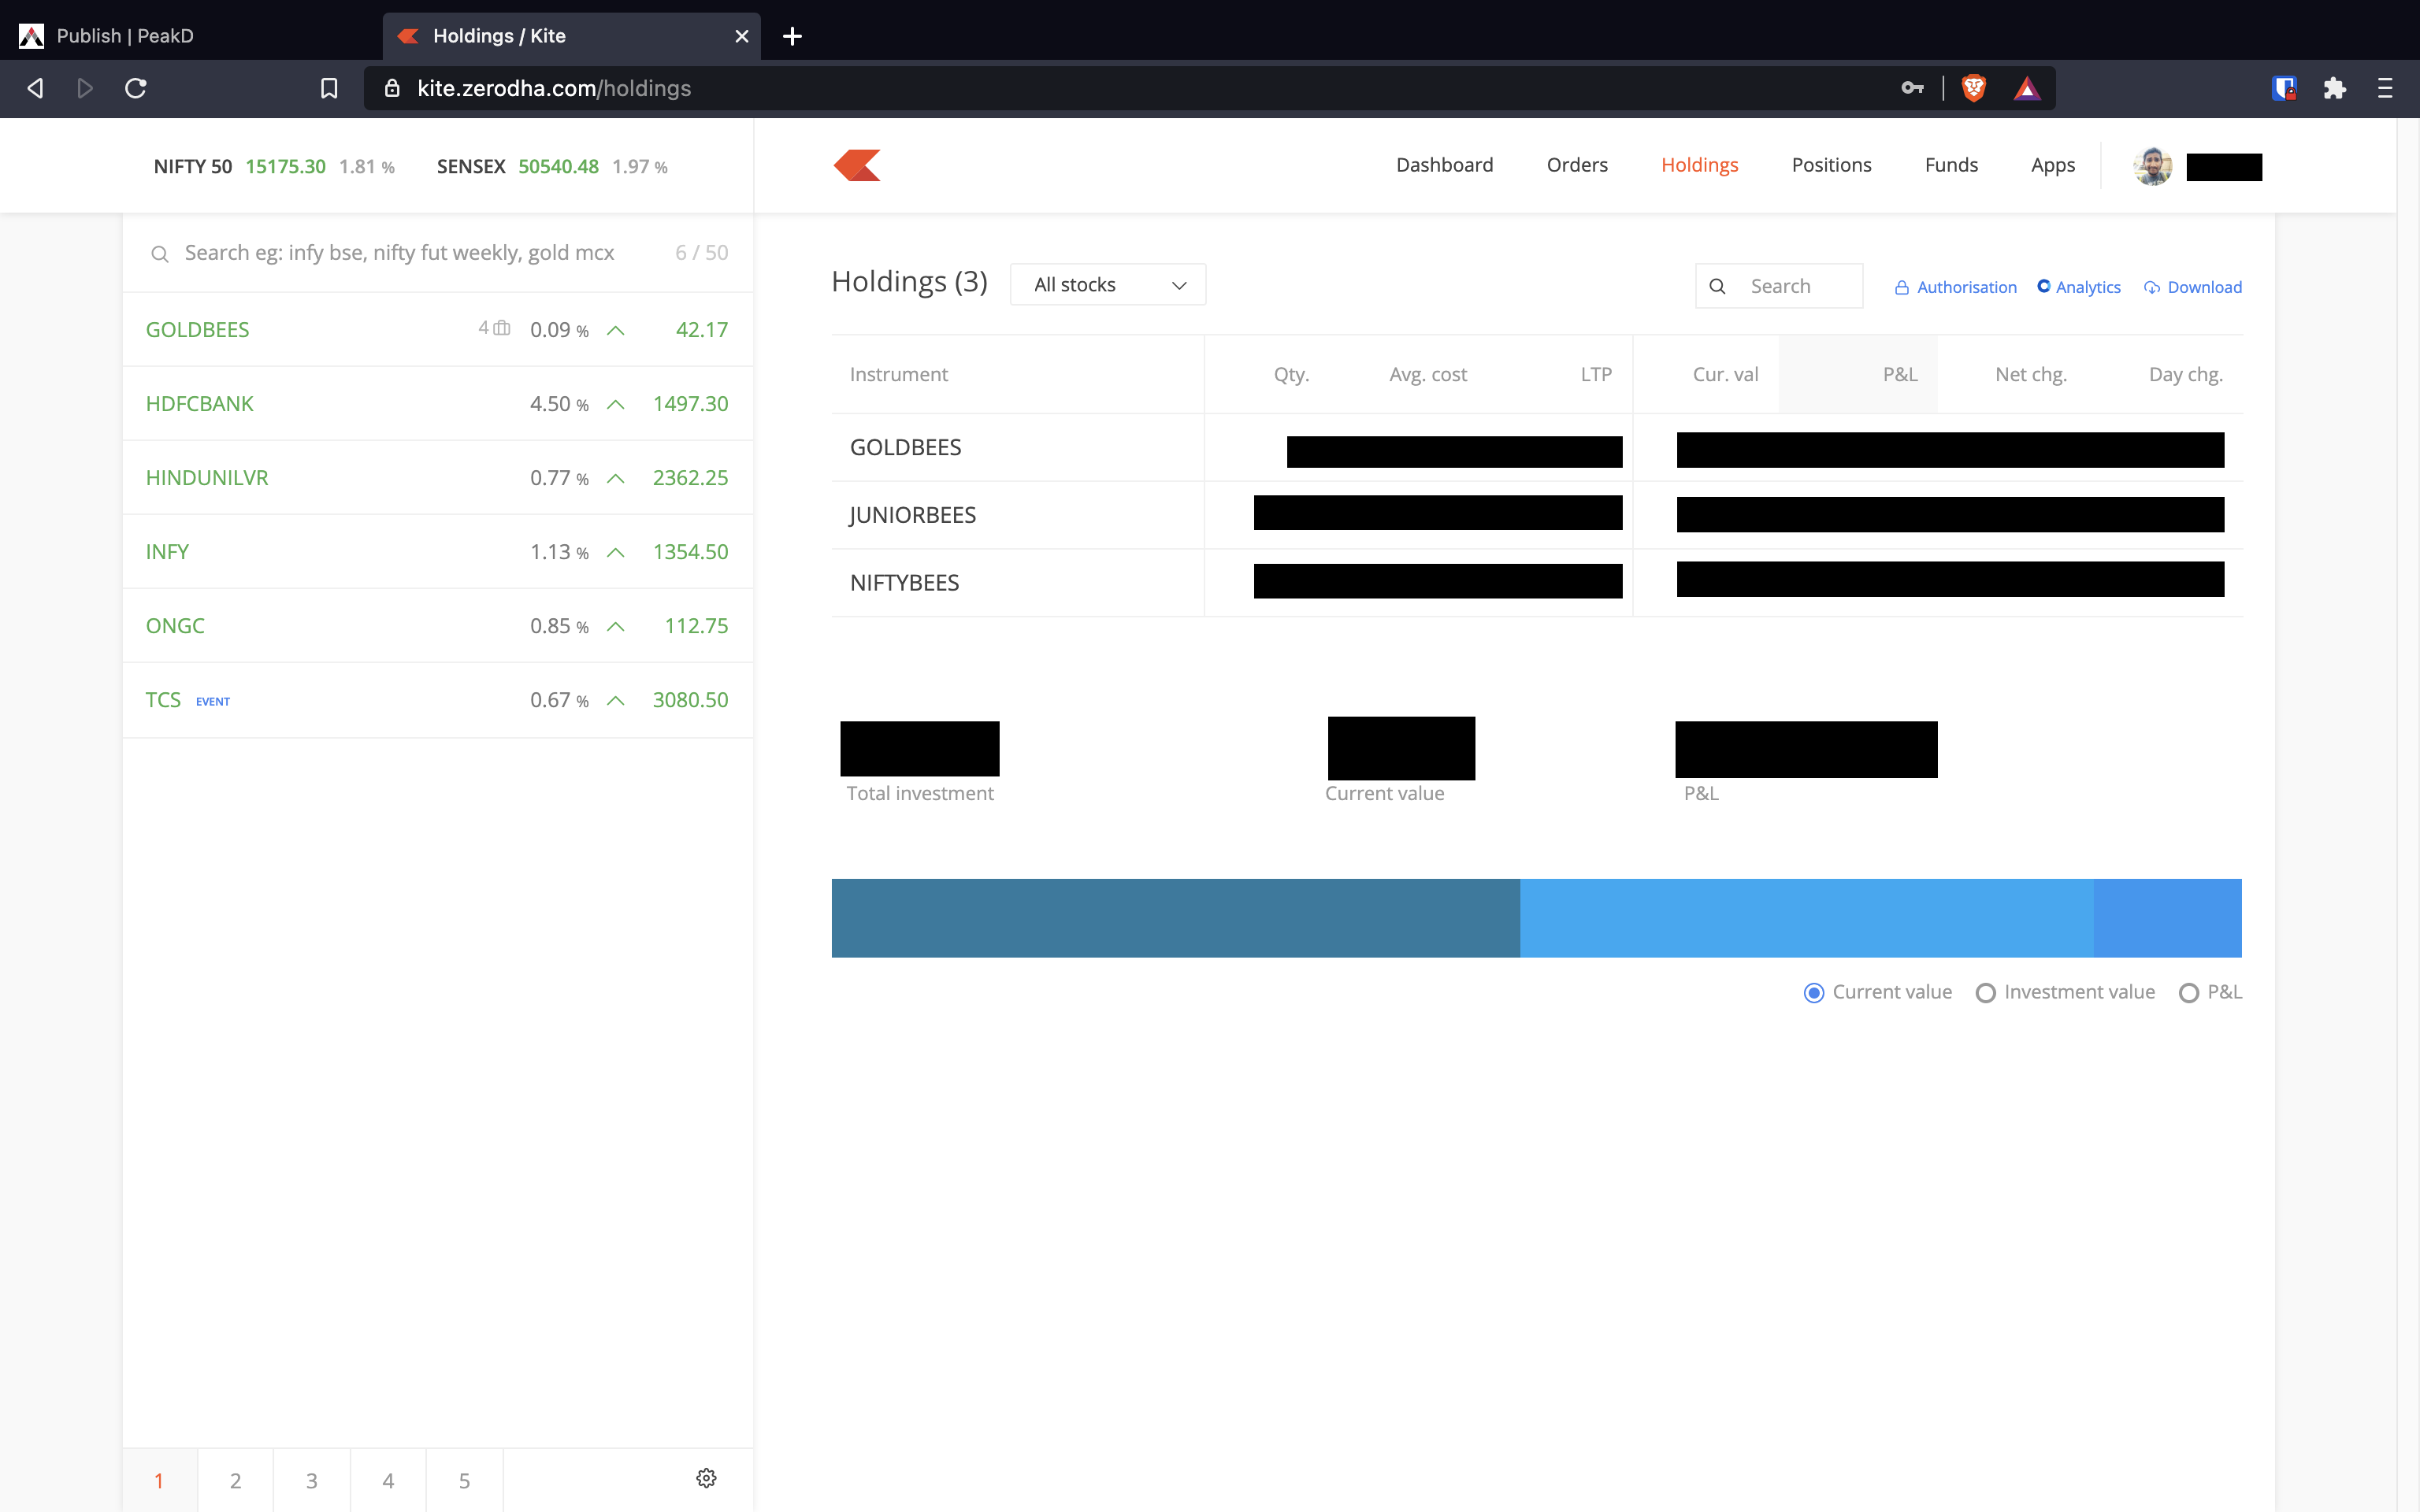The image size is (2420, 1512).
Task: Click the marketwatch search magnifier icon
Action: point(159,254)
